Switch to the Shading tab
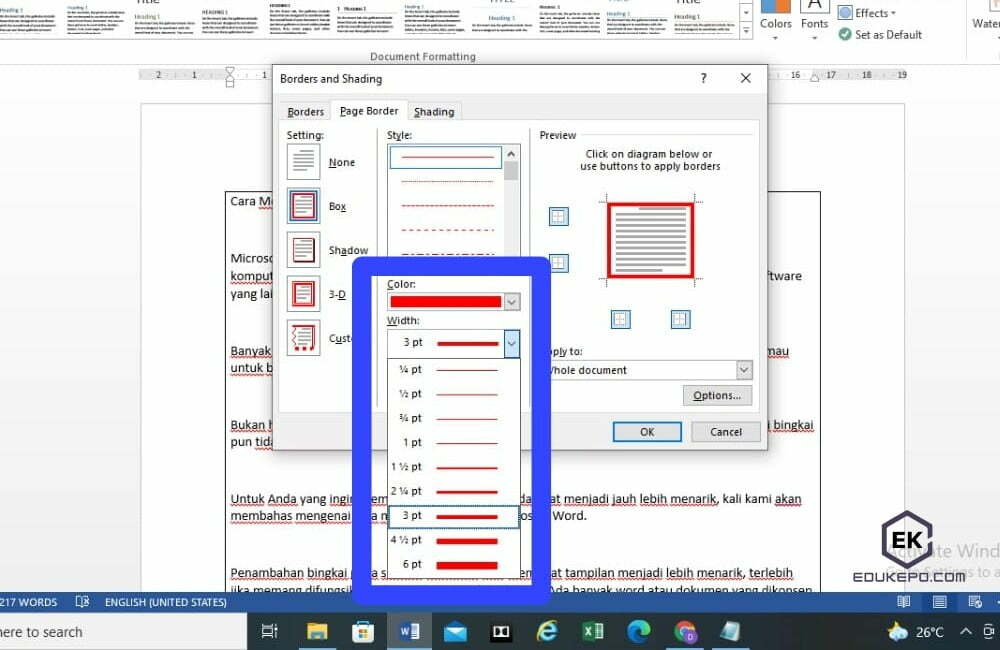 tap(434, 111)
